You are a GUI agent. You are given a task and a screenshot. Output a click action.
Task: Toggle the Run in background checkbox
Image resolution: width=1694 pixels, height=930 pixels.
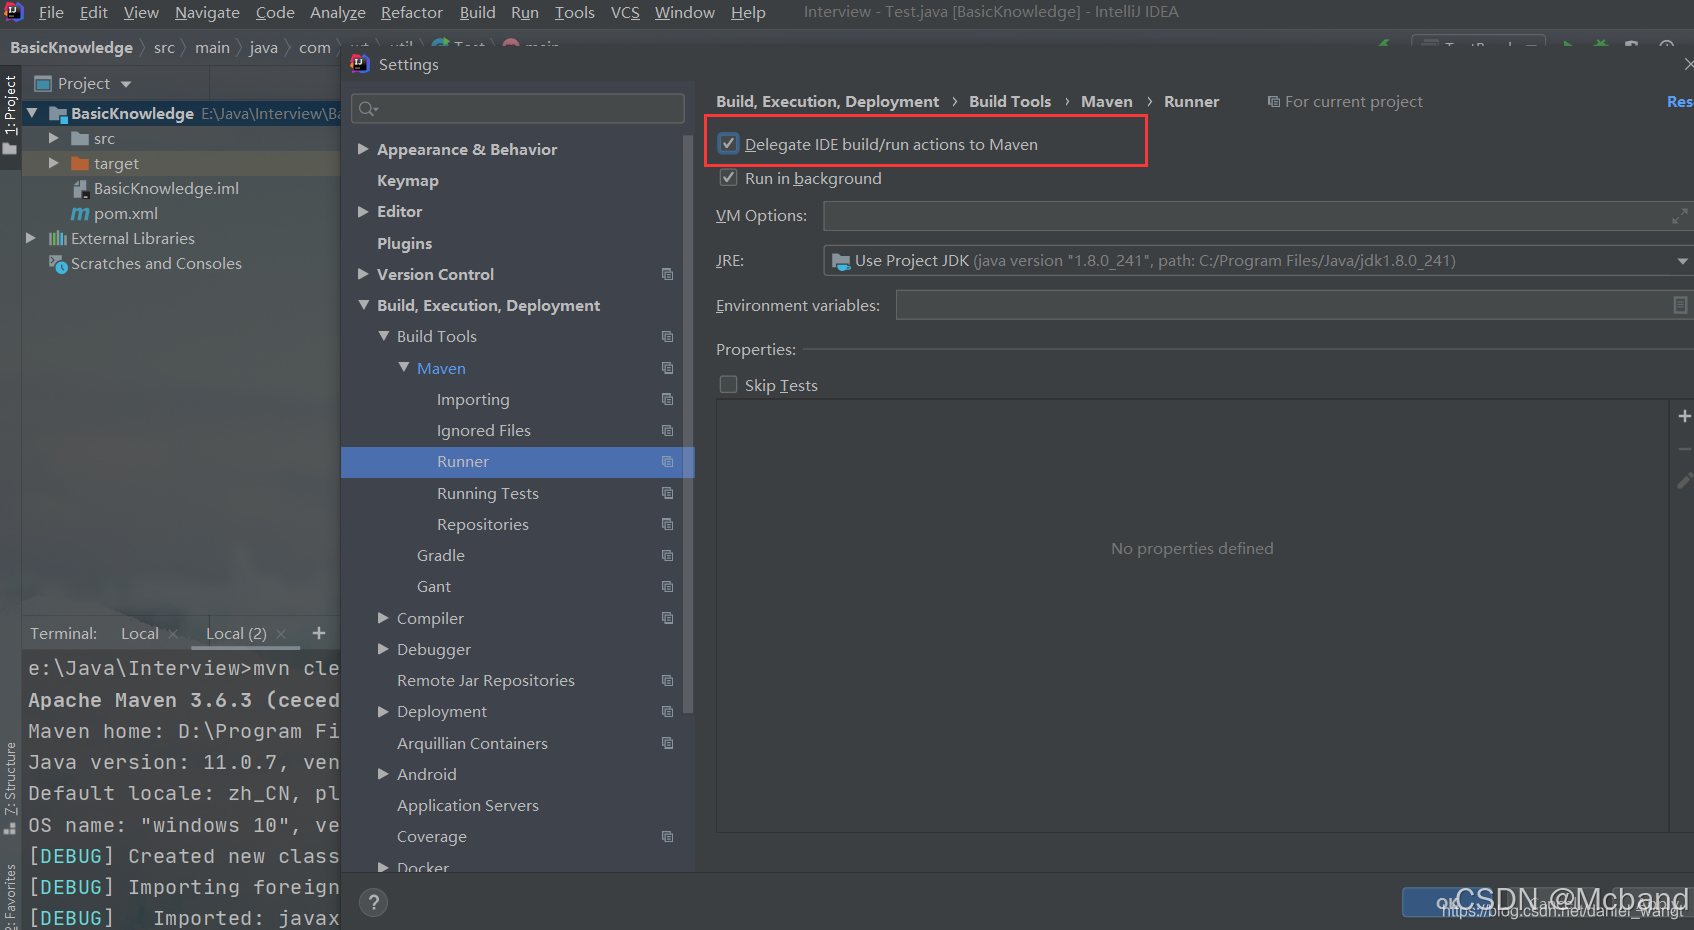(x=729, y=178)
